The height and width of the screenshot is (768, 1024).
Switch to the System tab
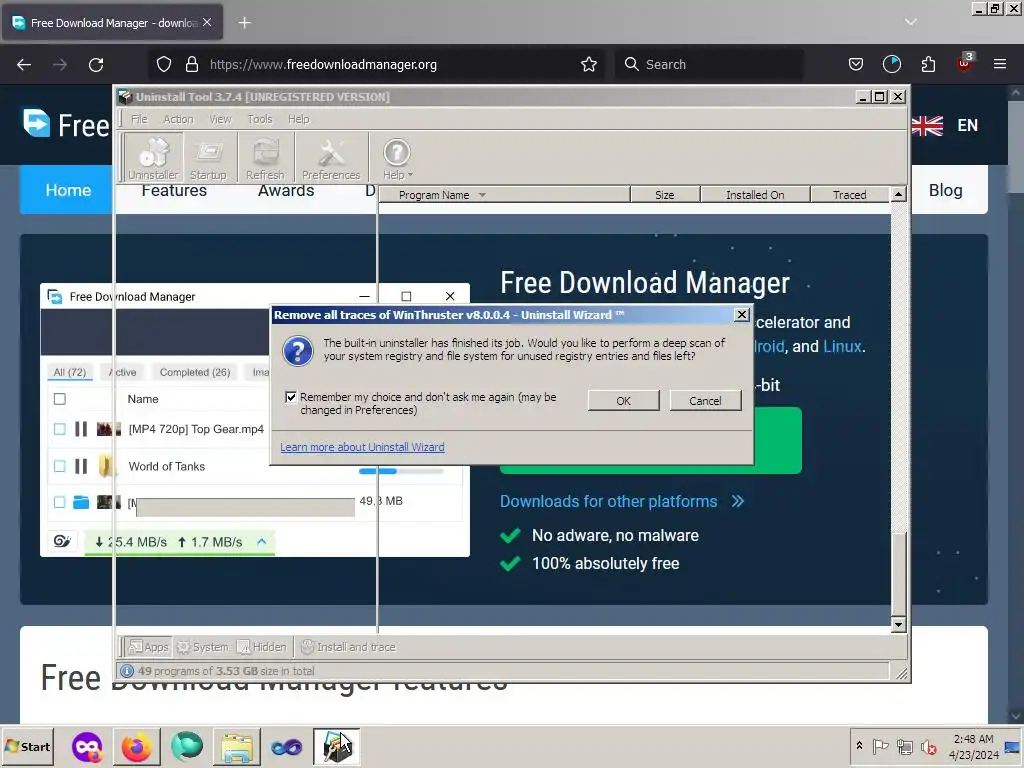[x=203, y=647]
